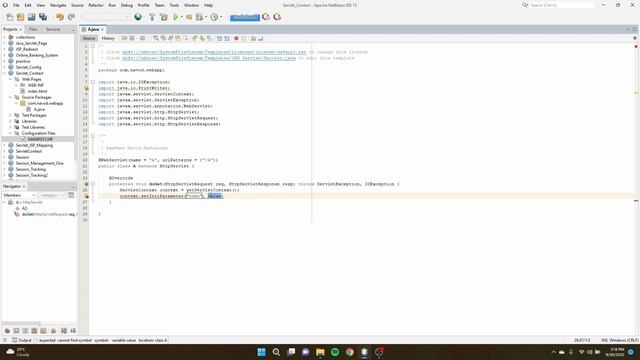This screenshot has width=640, height=360.
Task: Click the Save All toolbar icon
Action: coord(43,17)
